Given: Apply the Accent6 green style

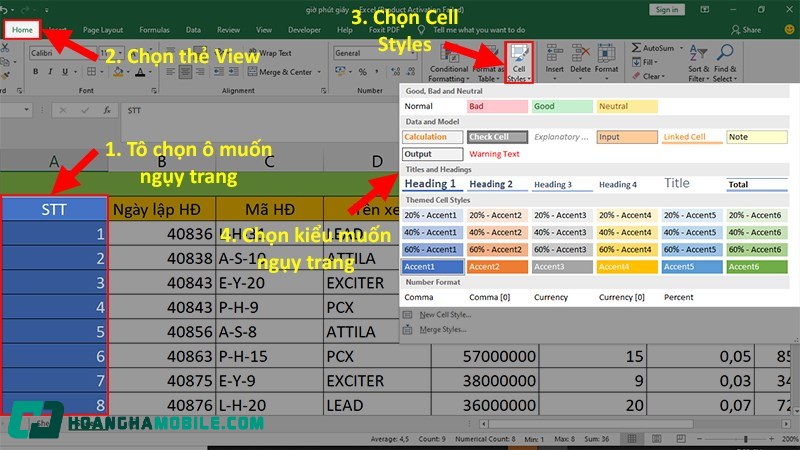Looking at the screenshot, I should pyautogui.click(x=757, y=266).
